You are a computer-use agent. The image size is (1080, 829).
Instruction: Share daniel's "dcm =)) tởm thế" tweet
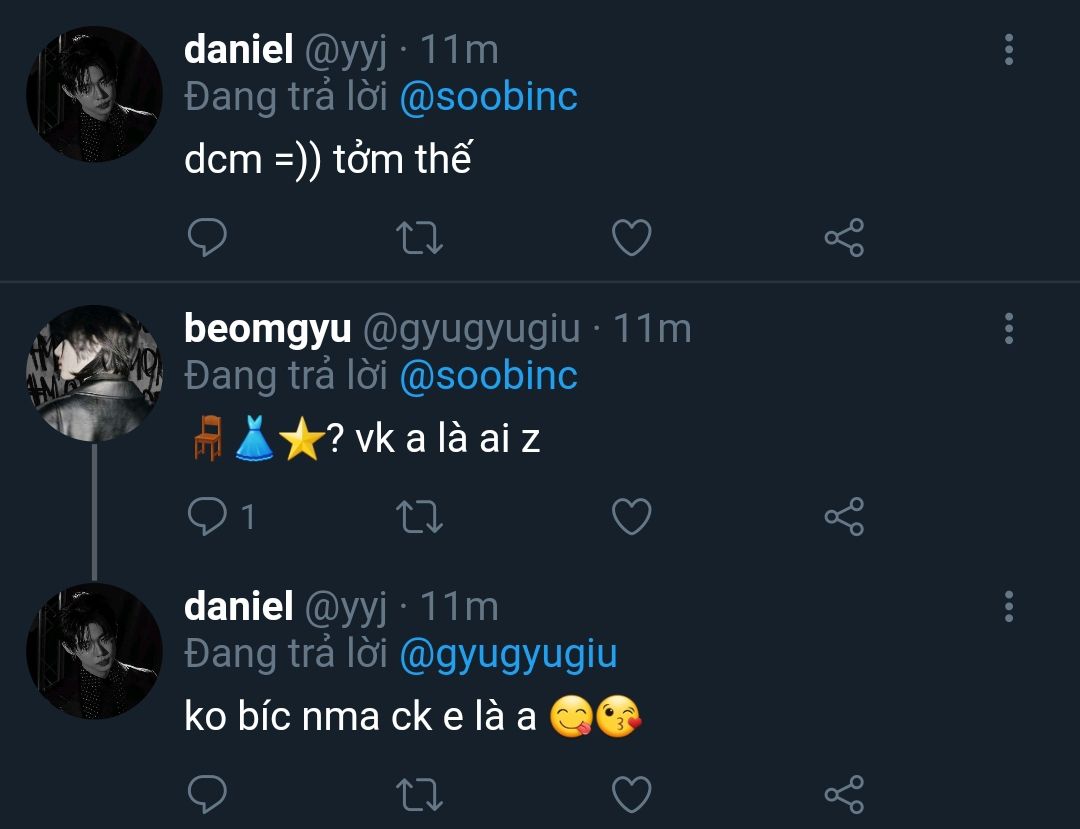[843, 238]
